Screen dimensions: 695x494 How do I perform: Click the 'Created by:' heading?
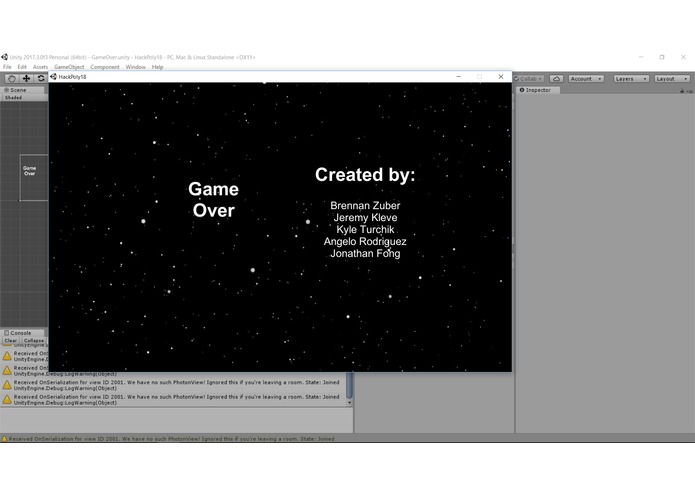point(365,175)
